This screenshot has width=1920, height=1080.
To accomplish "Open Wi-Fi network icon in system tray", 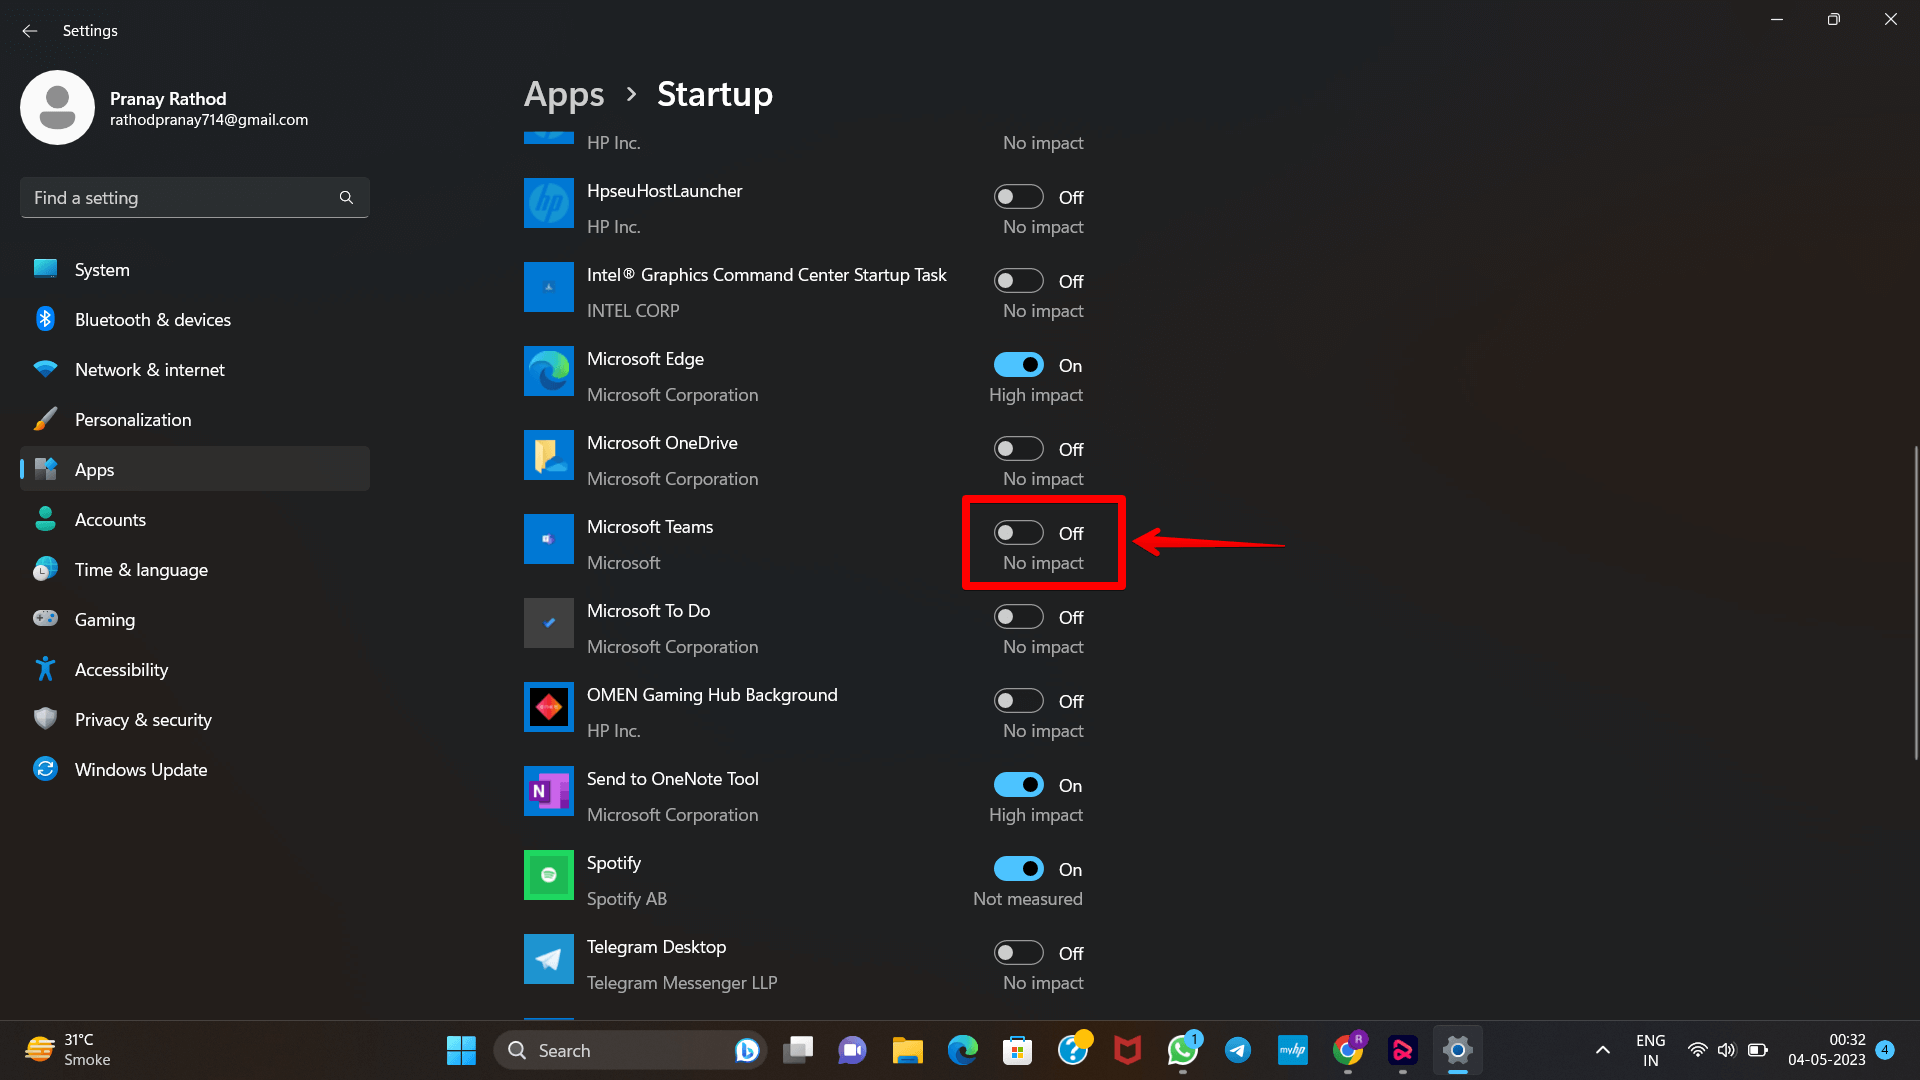I will tap(1697, 1050).
